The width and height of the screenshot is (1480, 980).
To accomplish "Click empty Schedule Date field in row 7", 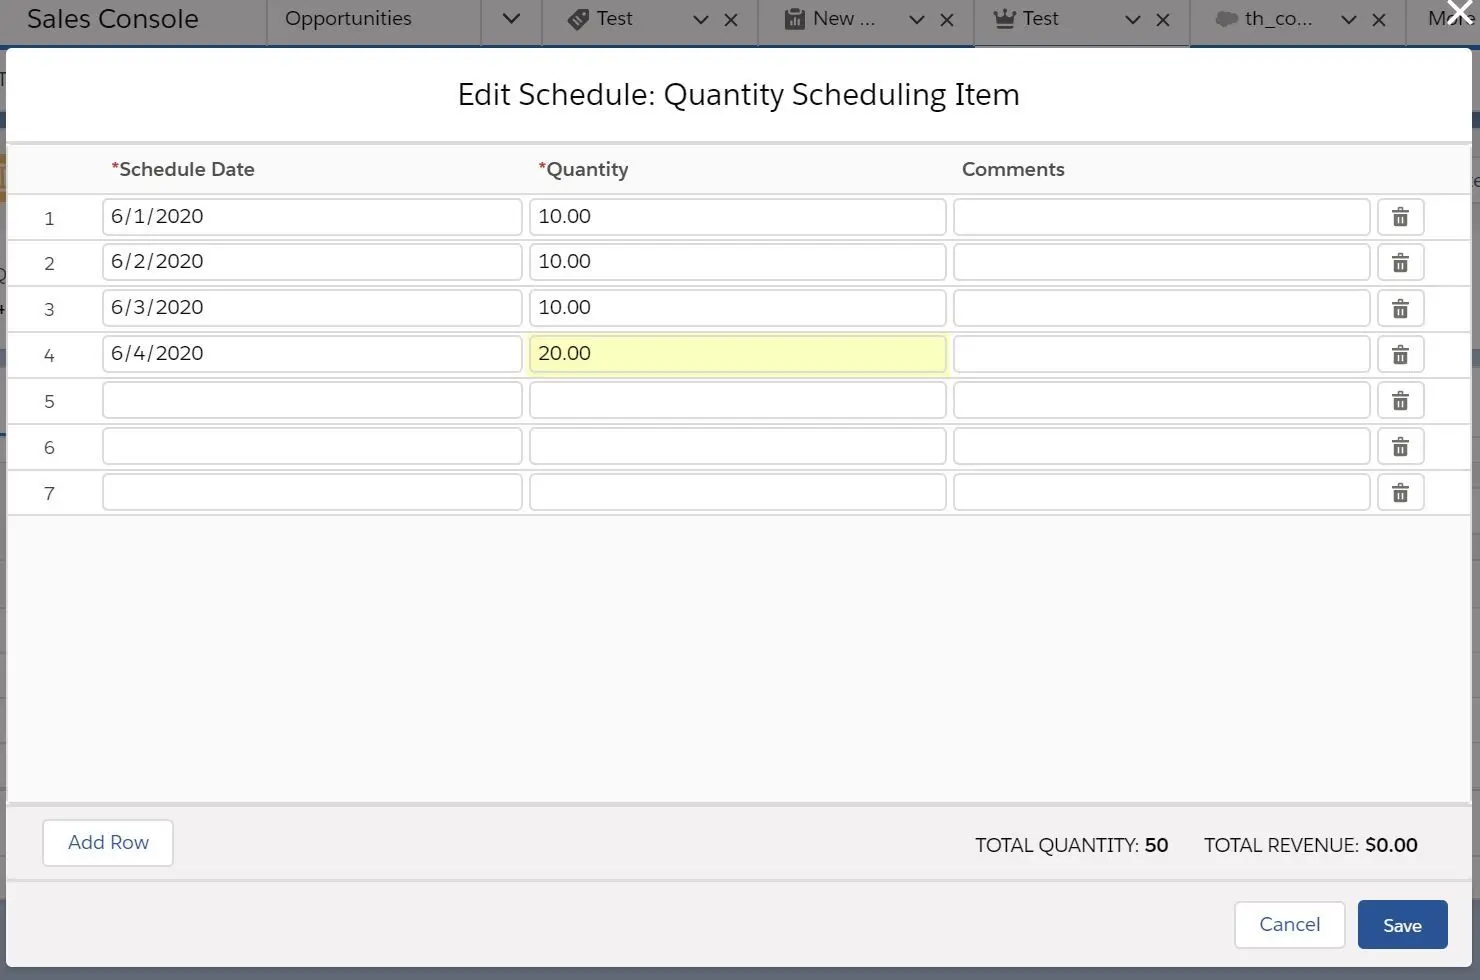I will (312, 492).
